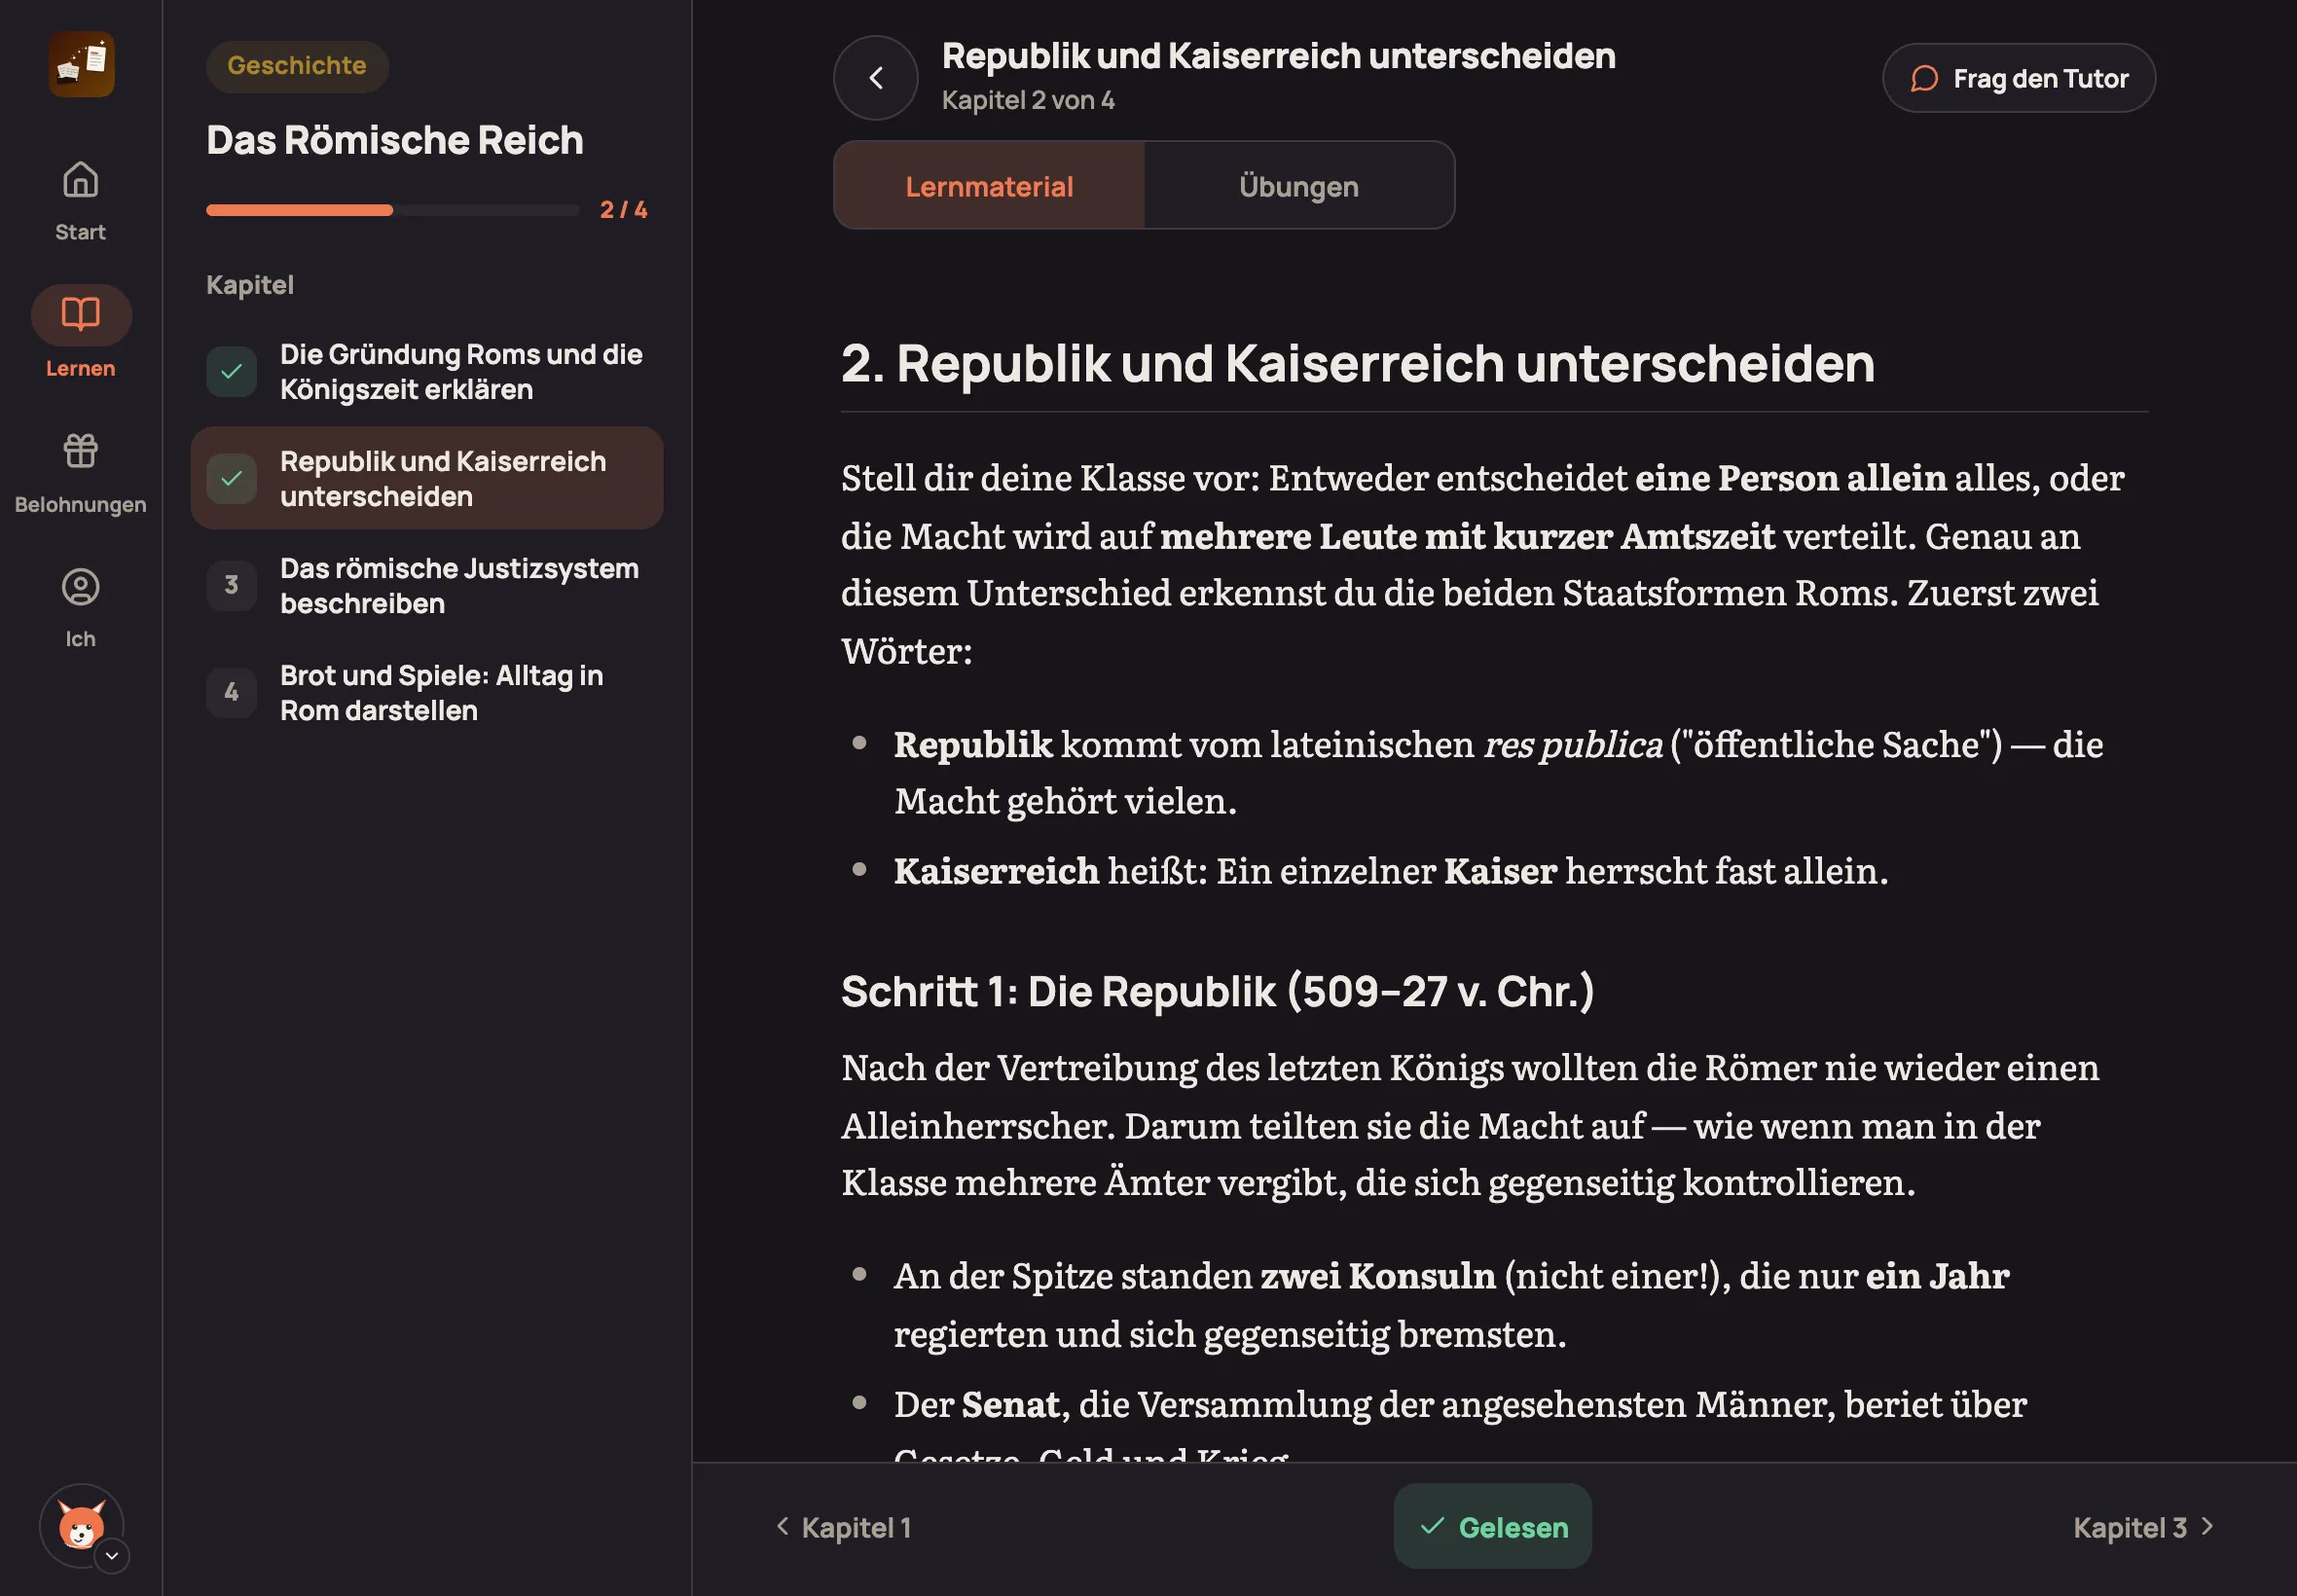Viewport: 2297px width, 1596px height.
Task: Select the Lernen book icon
Action: 81,315
